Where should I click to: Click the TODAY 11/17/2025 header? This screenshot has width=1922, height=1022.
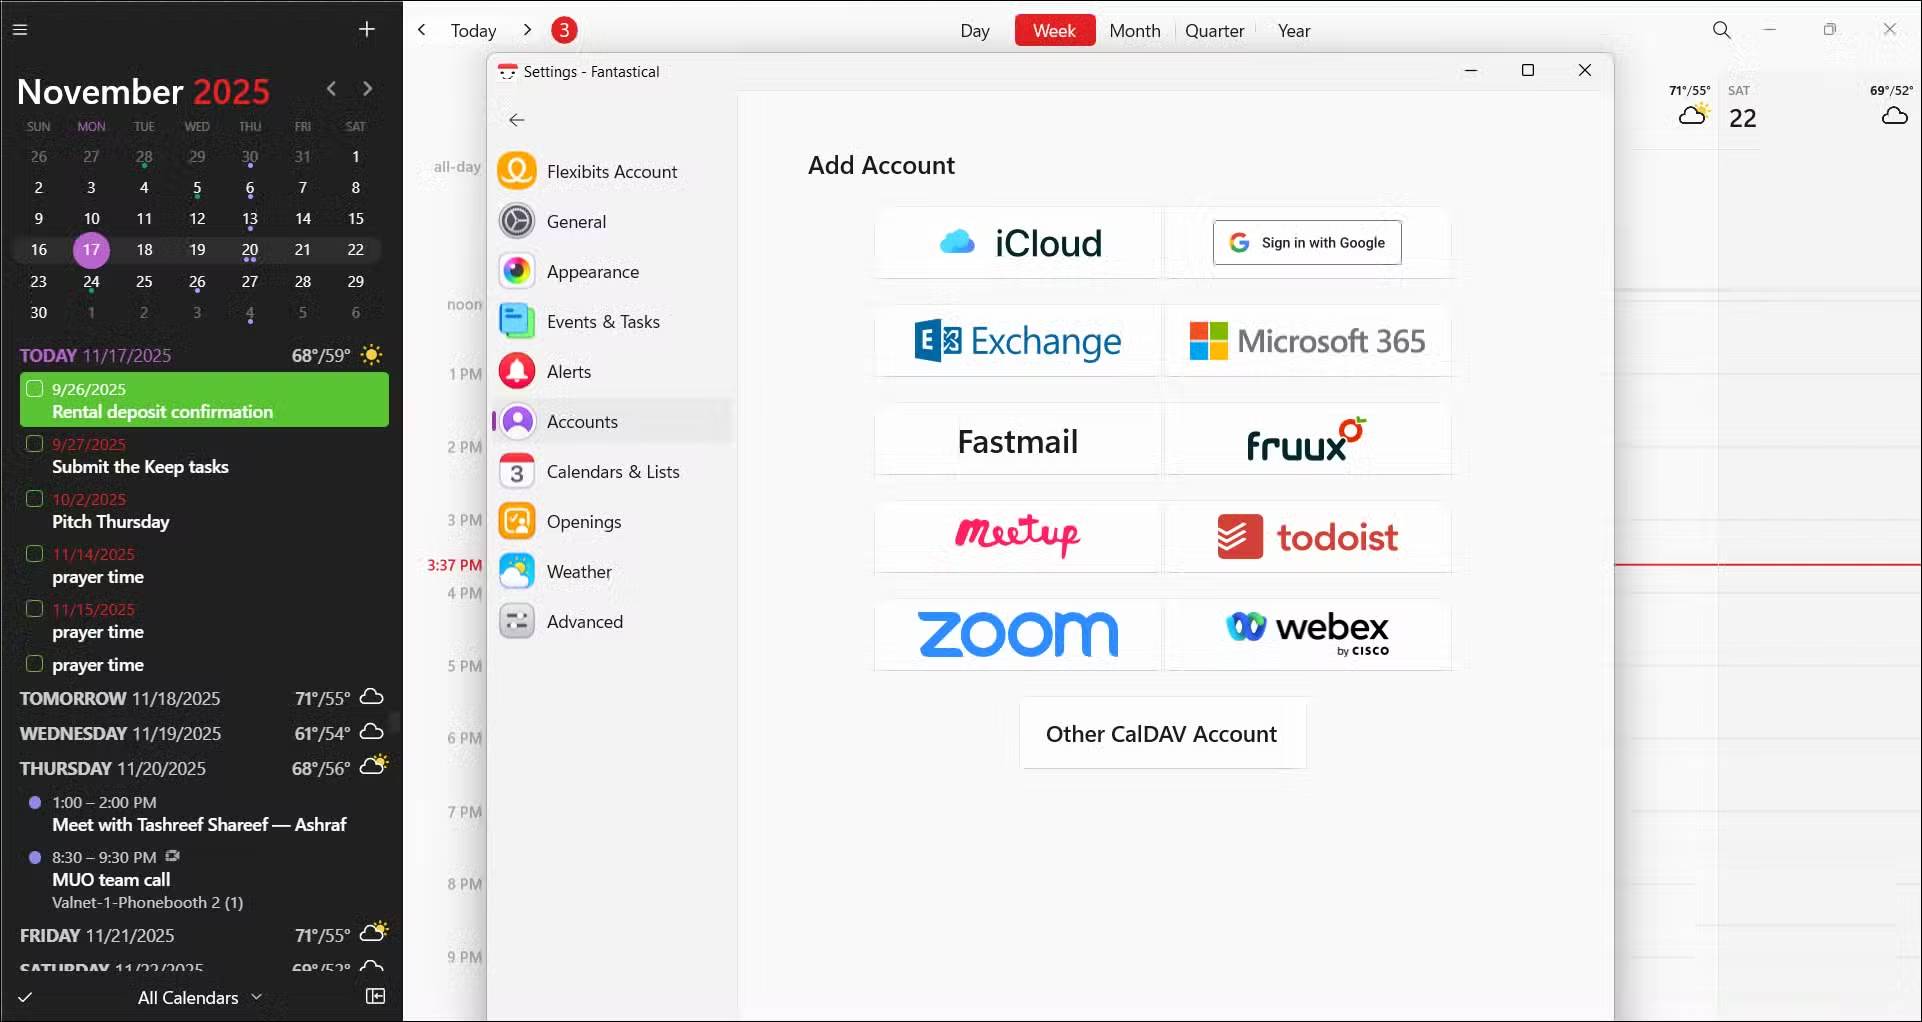[x=203, y=355]
